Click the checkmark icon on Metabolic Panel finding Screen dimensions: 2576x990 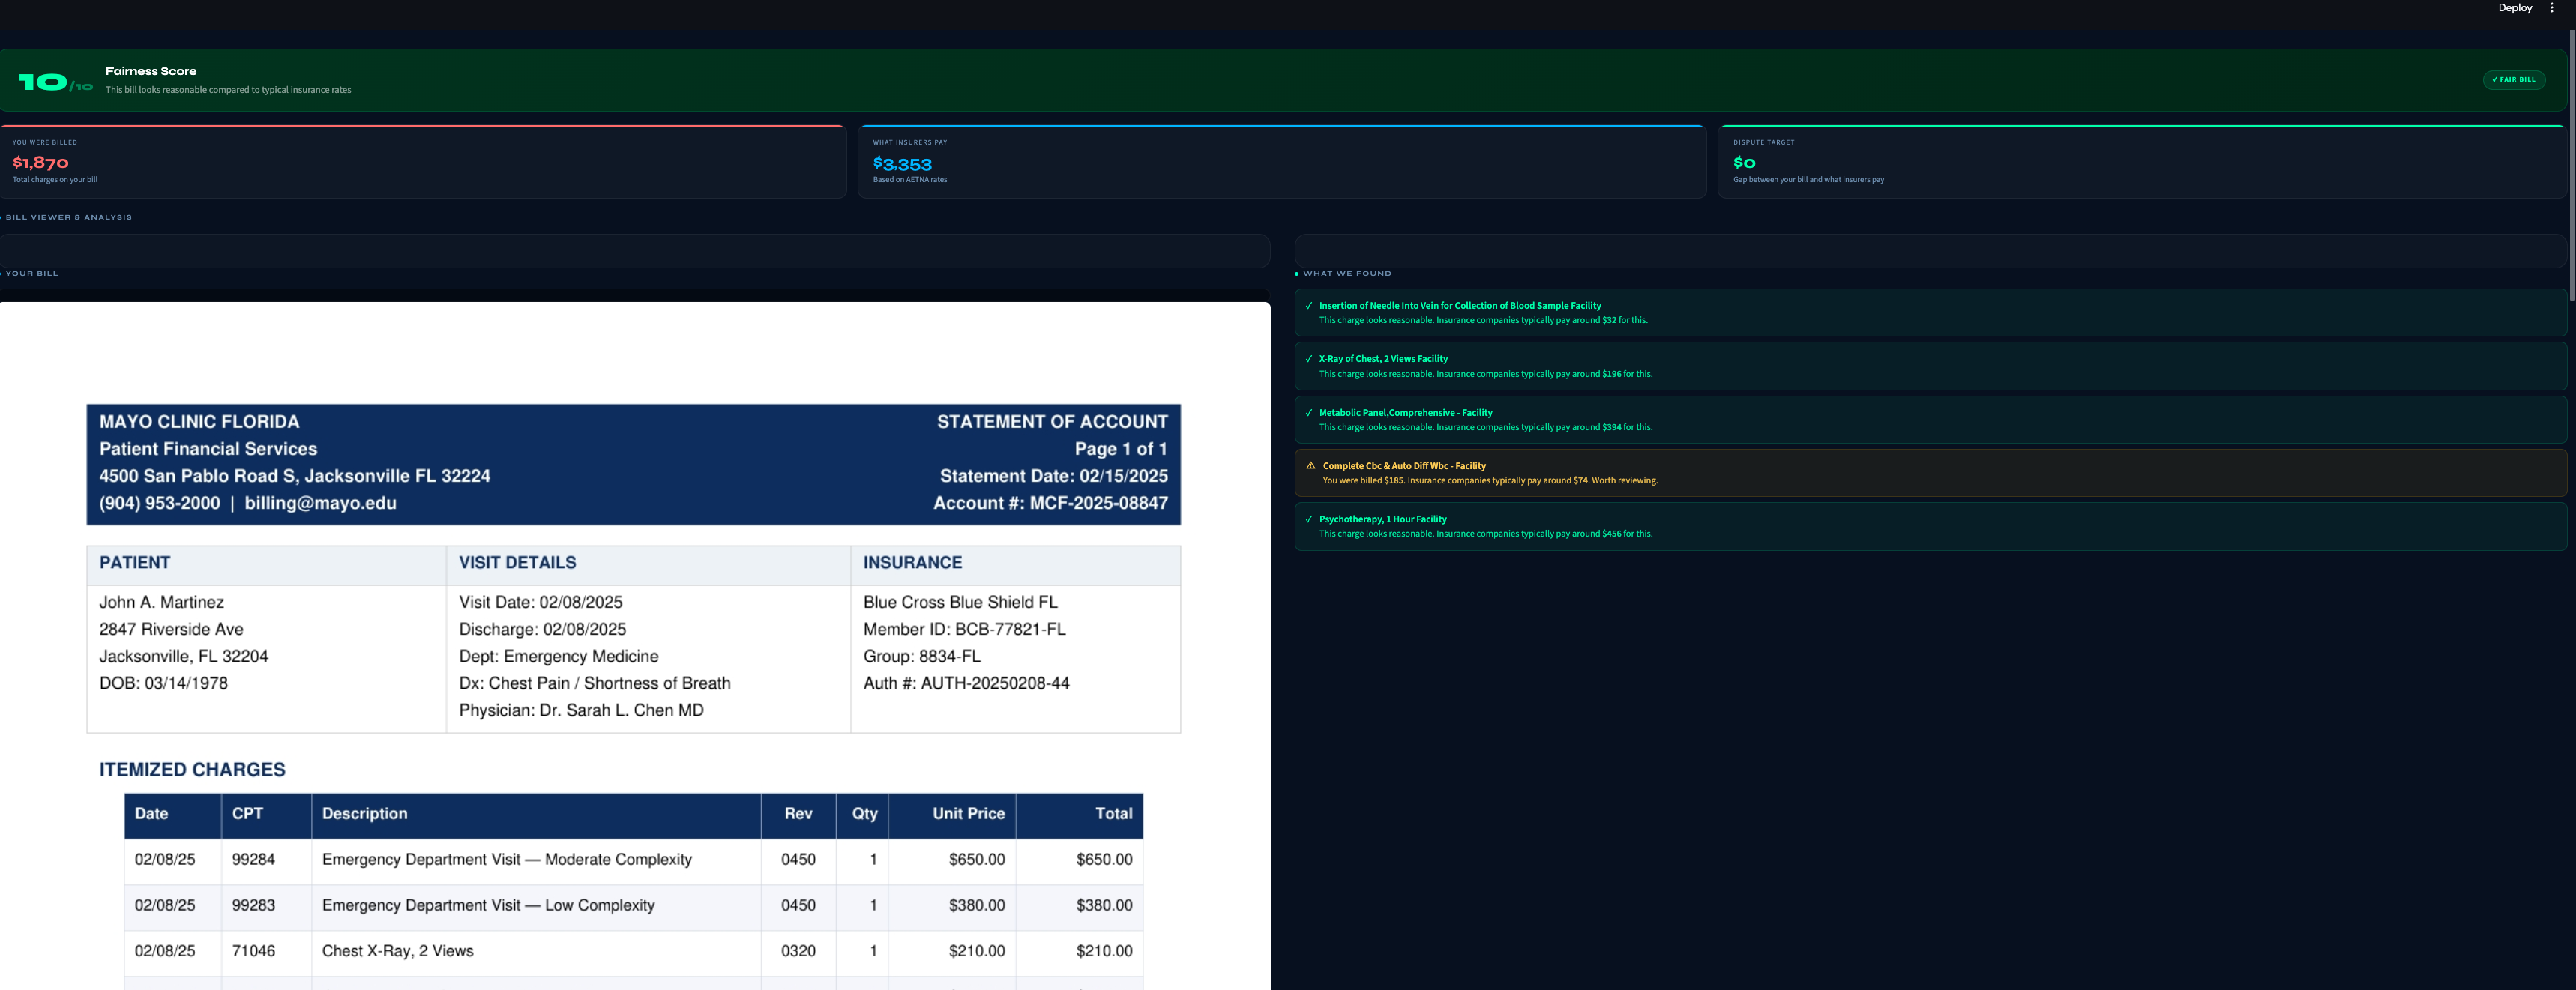pos(1308,413)
